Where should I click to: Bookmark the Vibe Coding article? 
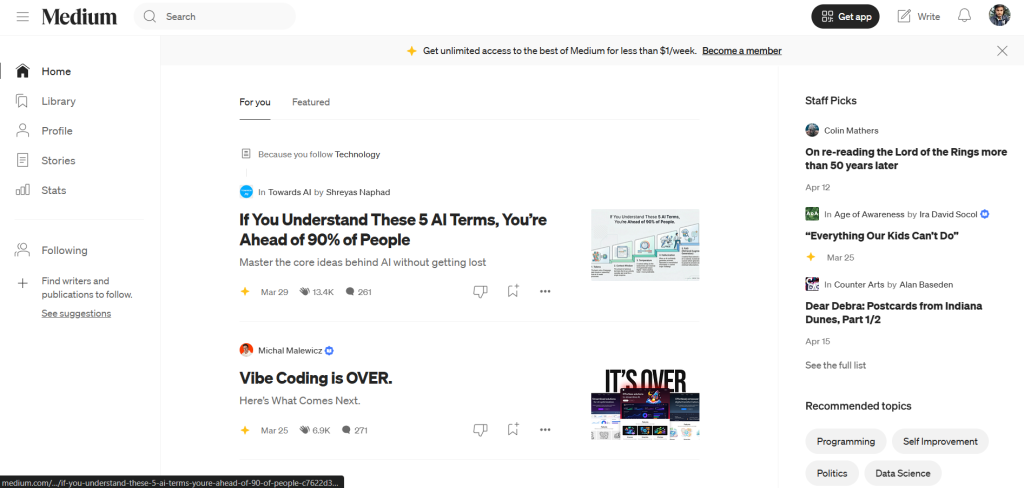pos(513,430)
